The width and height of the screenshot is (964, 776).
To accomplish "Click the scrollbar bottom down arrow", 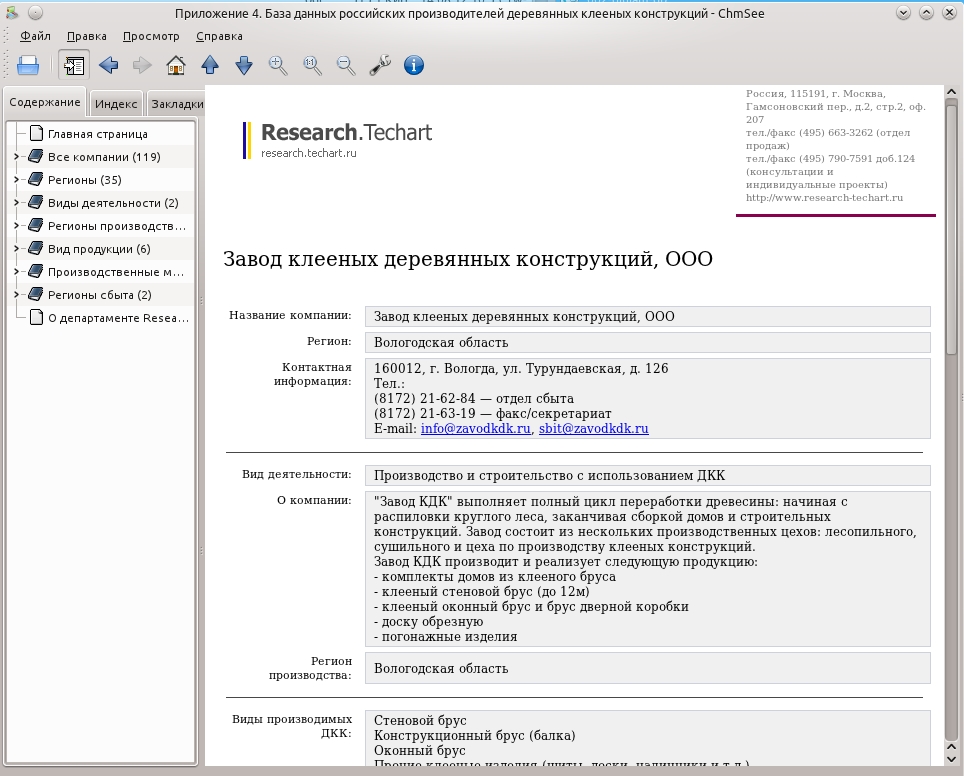I will tap(951, 759).
